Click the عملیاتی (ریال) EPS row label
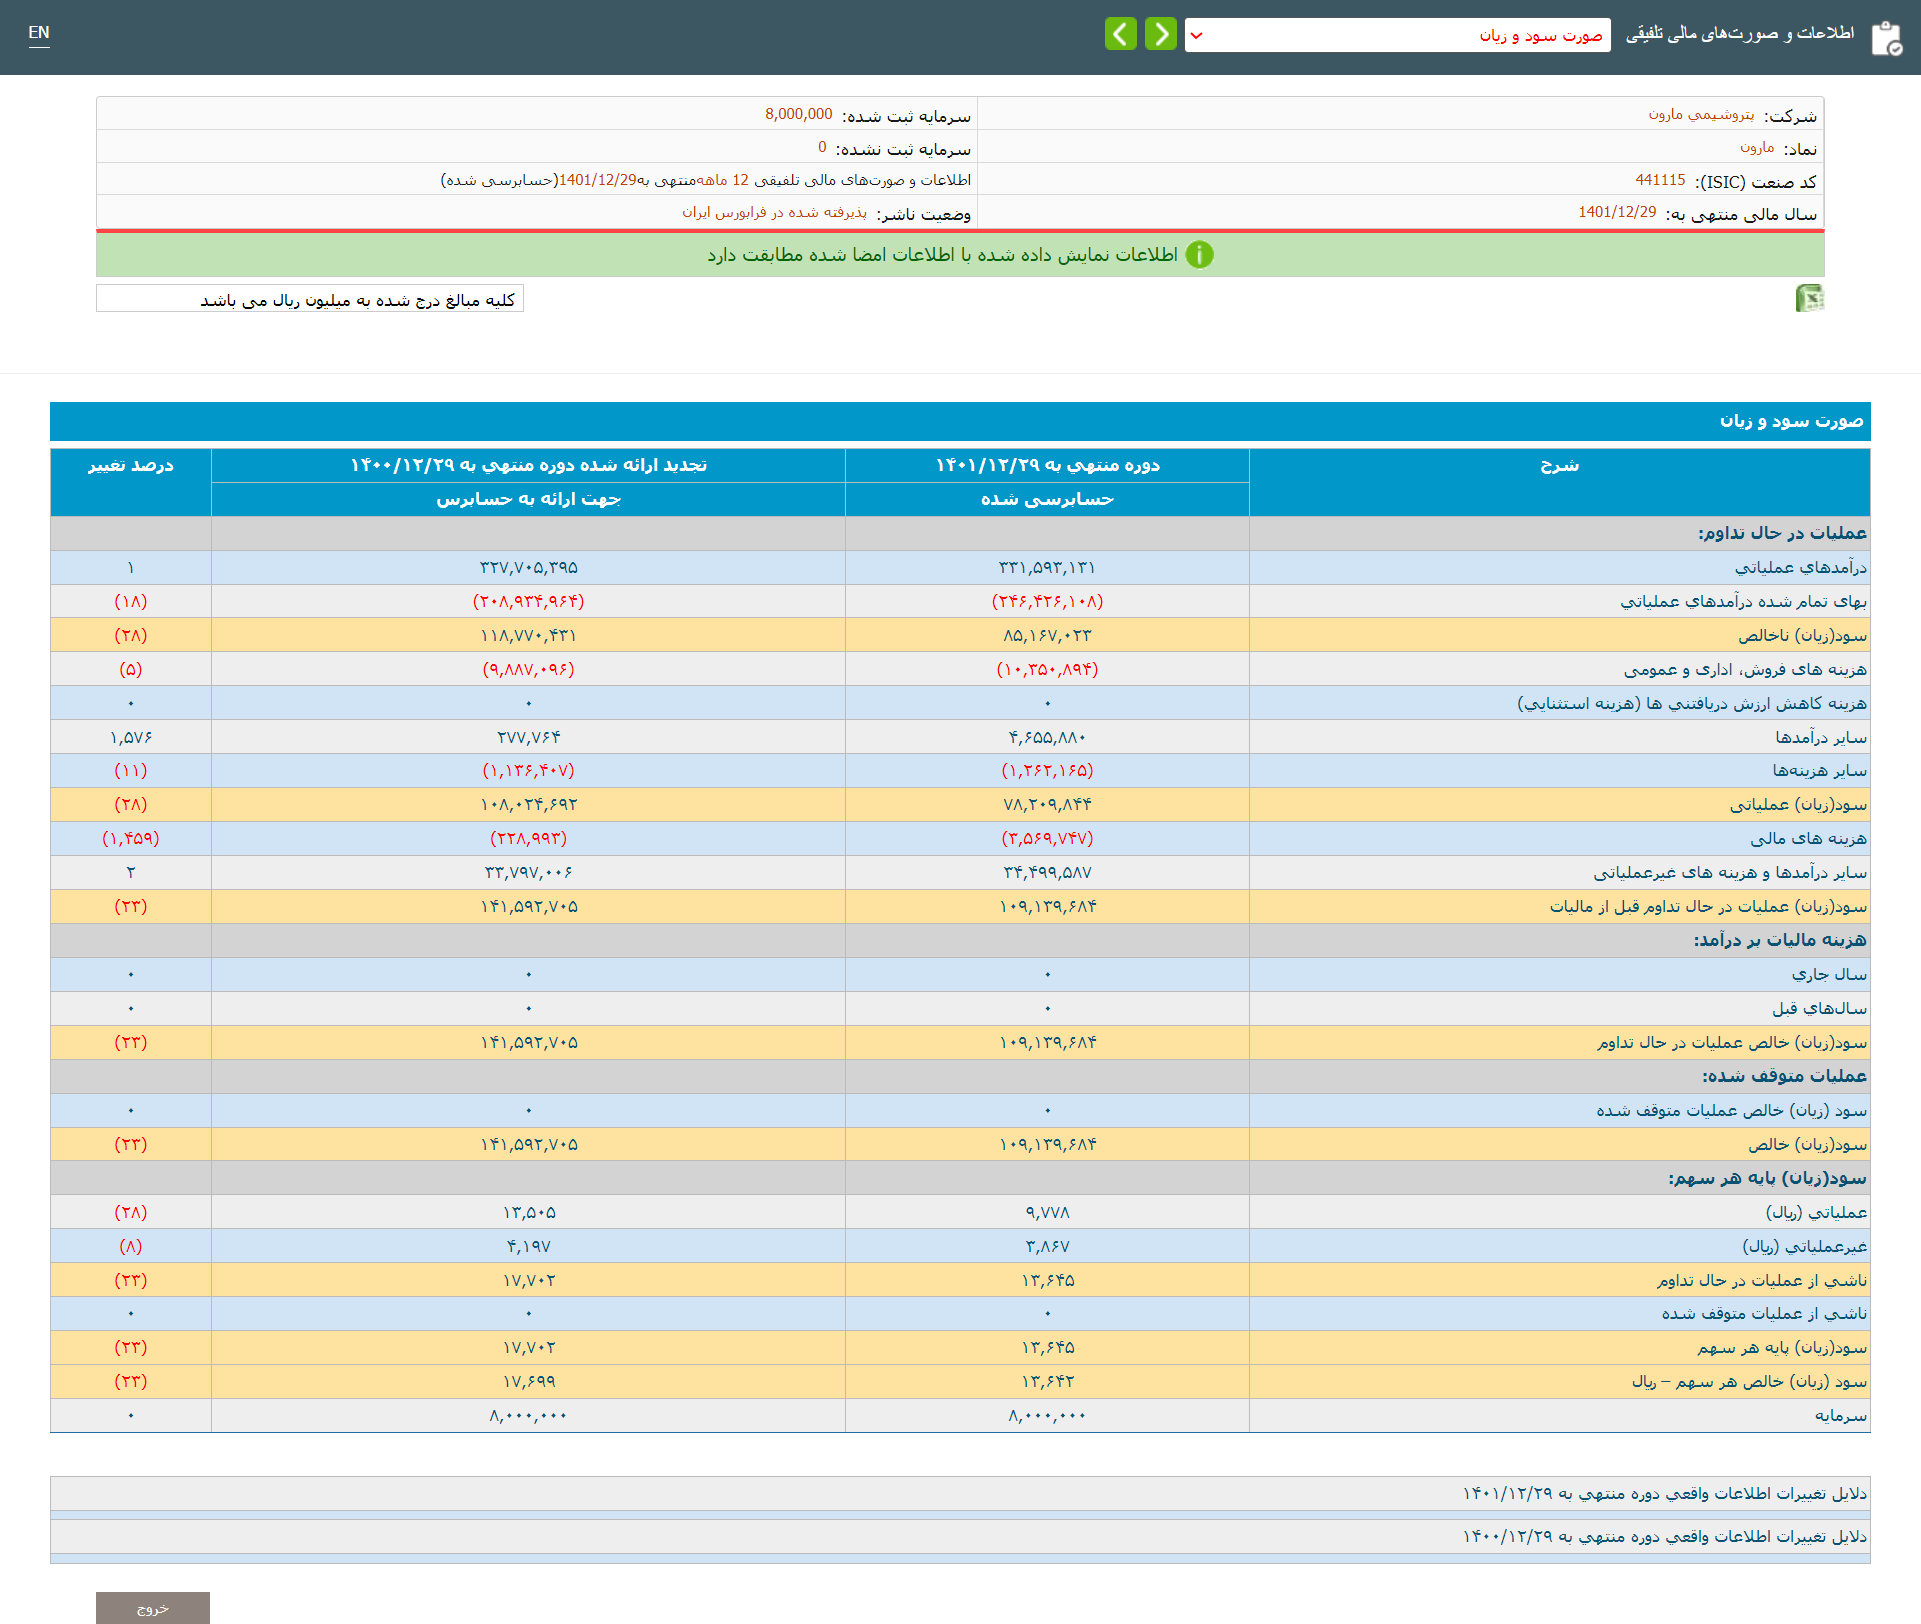 (x=1816, y=1212)
